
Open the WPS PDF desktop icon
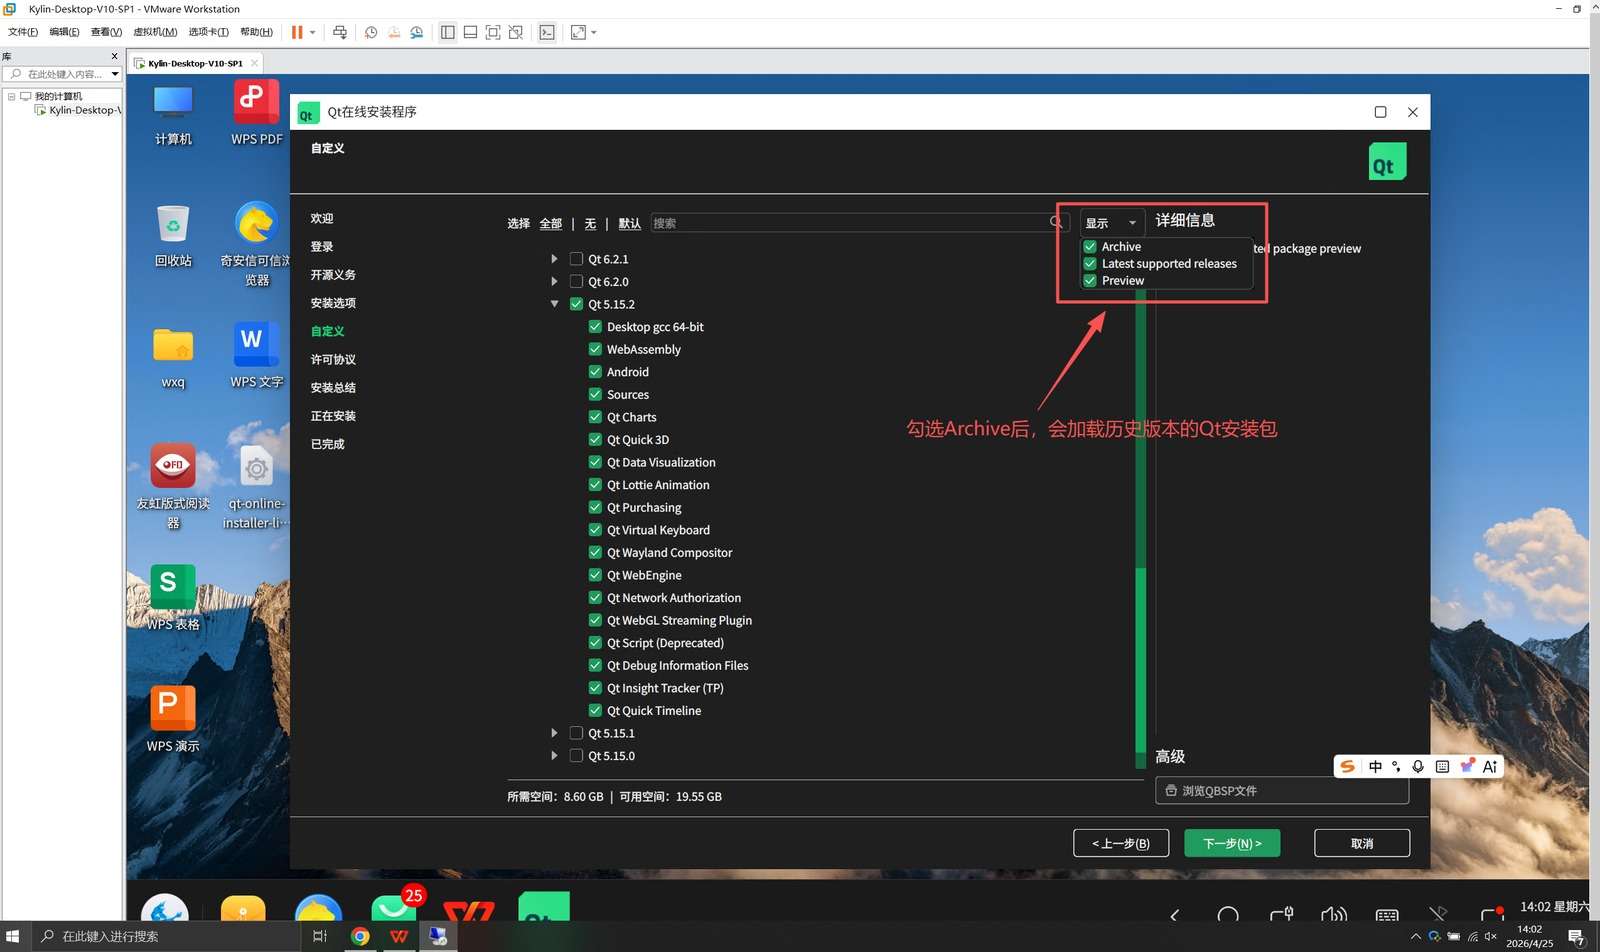[x=257, y=114]
